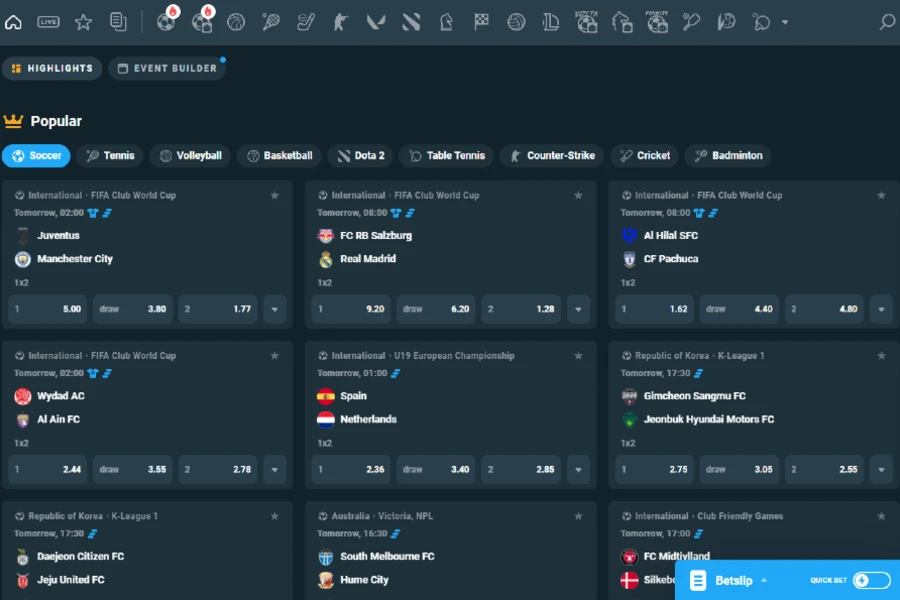Viewport: 900px width, 600px height.
Task: Expand extra odds for Wydad AC vs Al Ain
Action: coord(274,469)
